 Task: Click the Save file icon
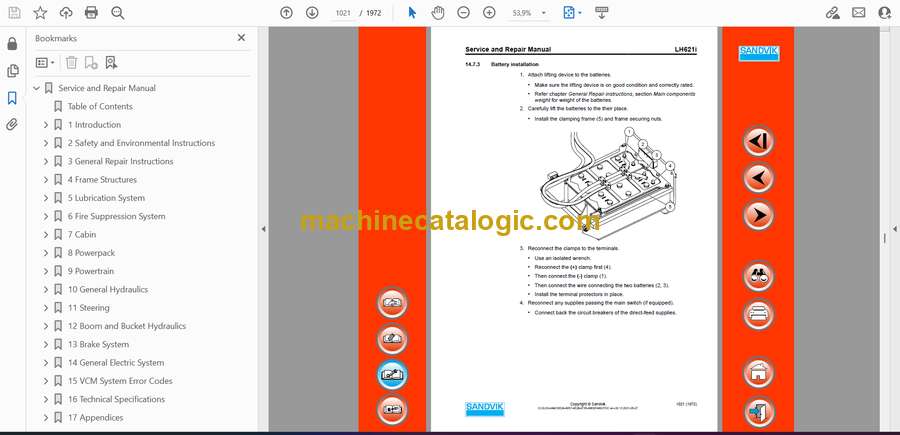click(x=14, y=13)
